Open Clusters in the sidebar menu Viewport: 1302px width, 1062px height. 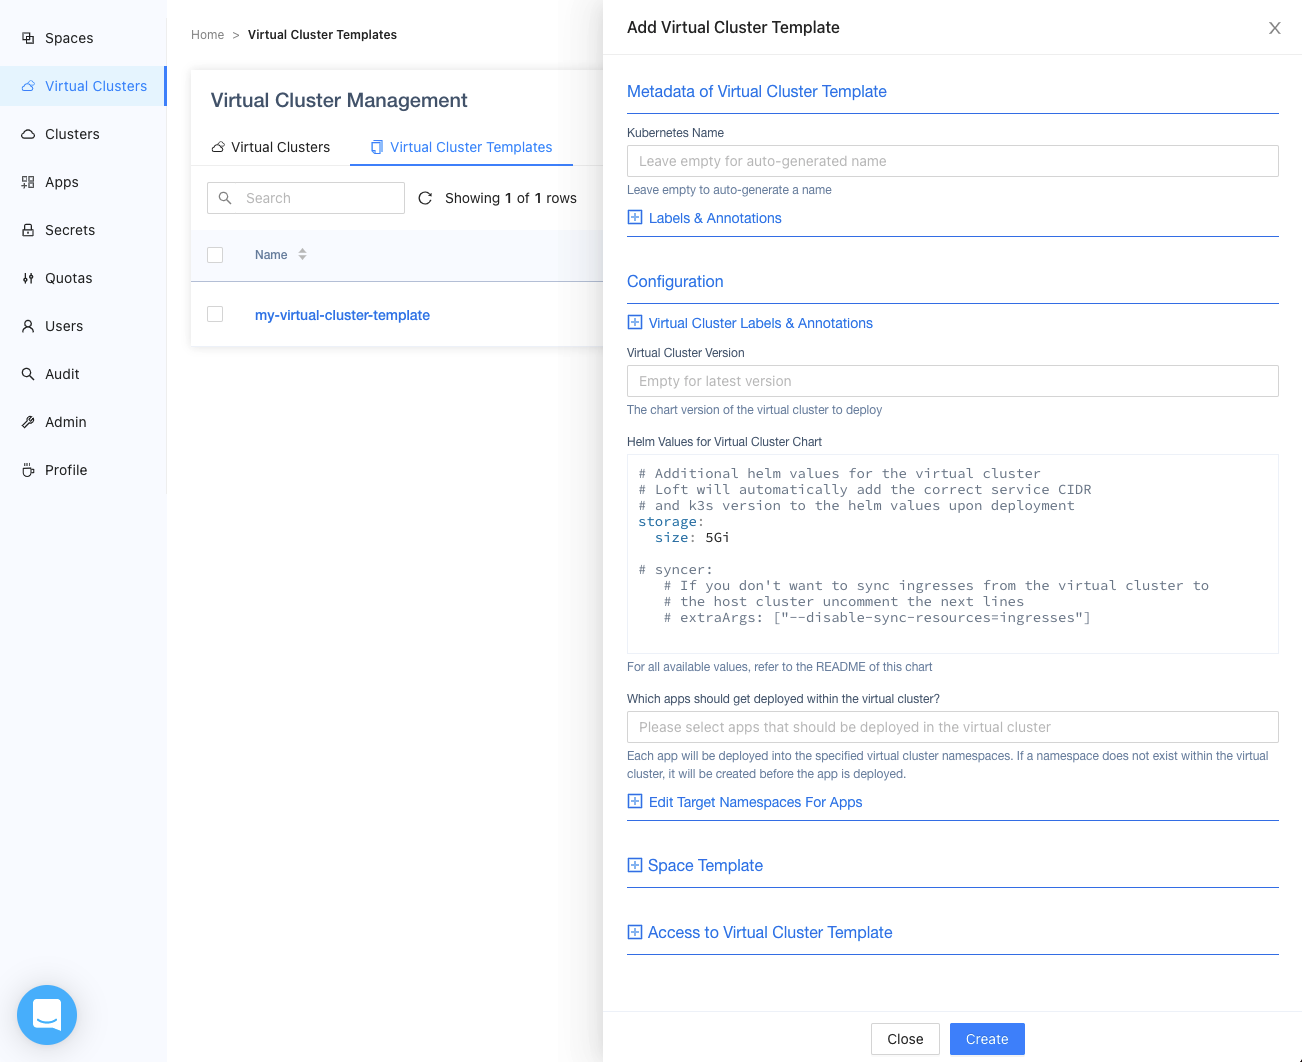(x=72, y=134)
